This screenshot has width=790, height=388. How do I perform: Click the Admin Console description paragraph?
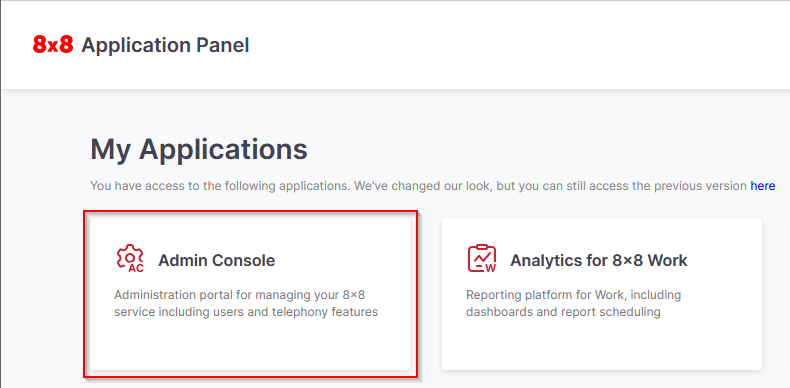[x=246, y=303]
